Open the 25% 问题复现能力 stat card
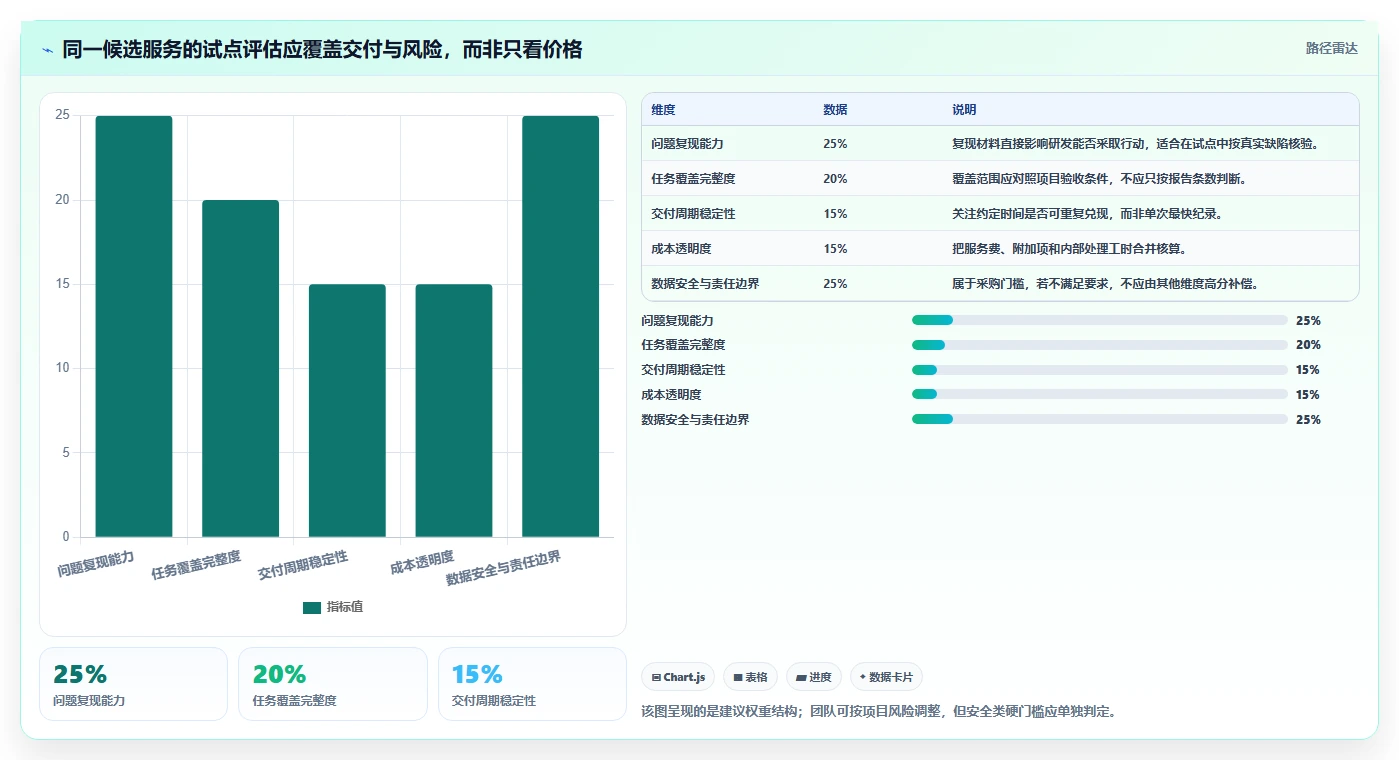The width and height of the screenshot is (1399, 760). pos(133,684)
